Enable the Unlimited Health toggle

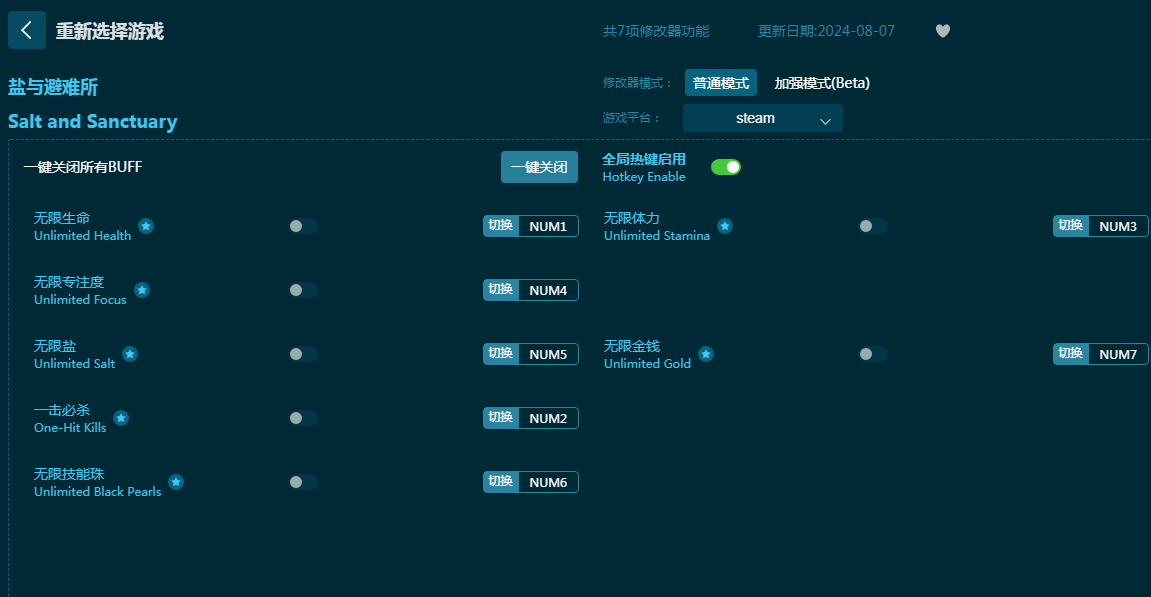302,226
